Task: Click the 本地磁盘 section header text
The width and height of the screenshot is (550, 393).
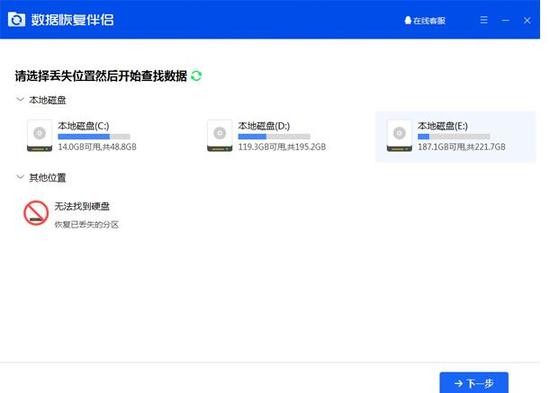Action: [x=47, y=100]
